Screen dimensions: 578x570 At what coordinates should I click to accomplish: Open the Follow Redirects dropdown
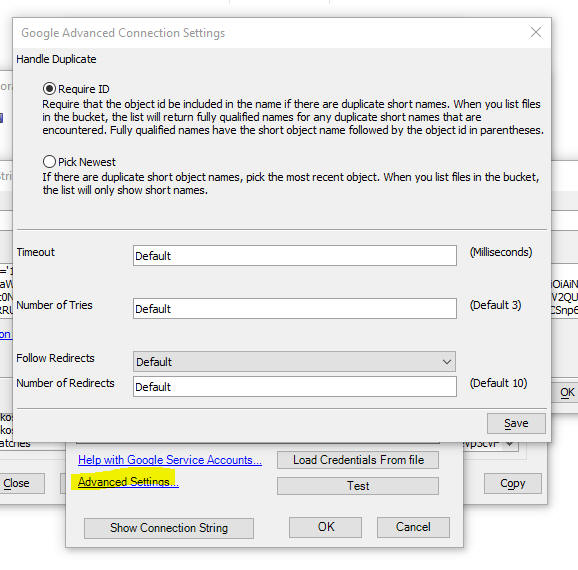[x=294, y=362]
